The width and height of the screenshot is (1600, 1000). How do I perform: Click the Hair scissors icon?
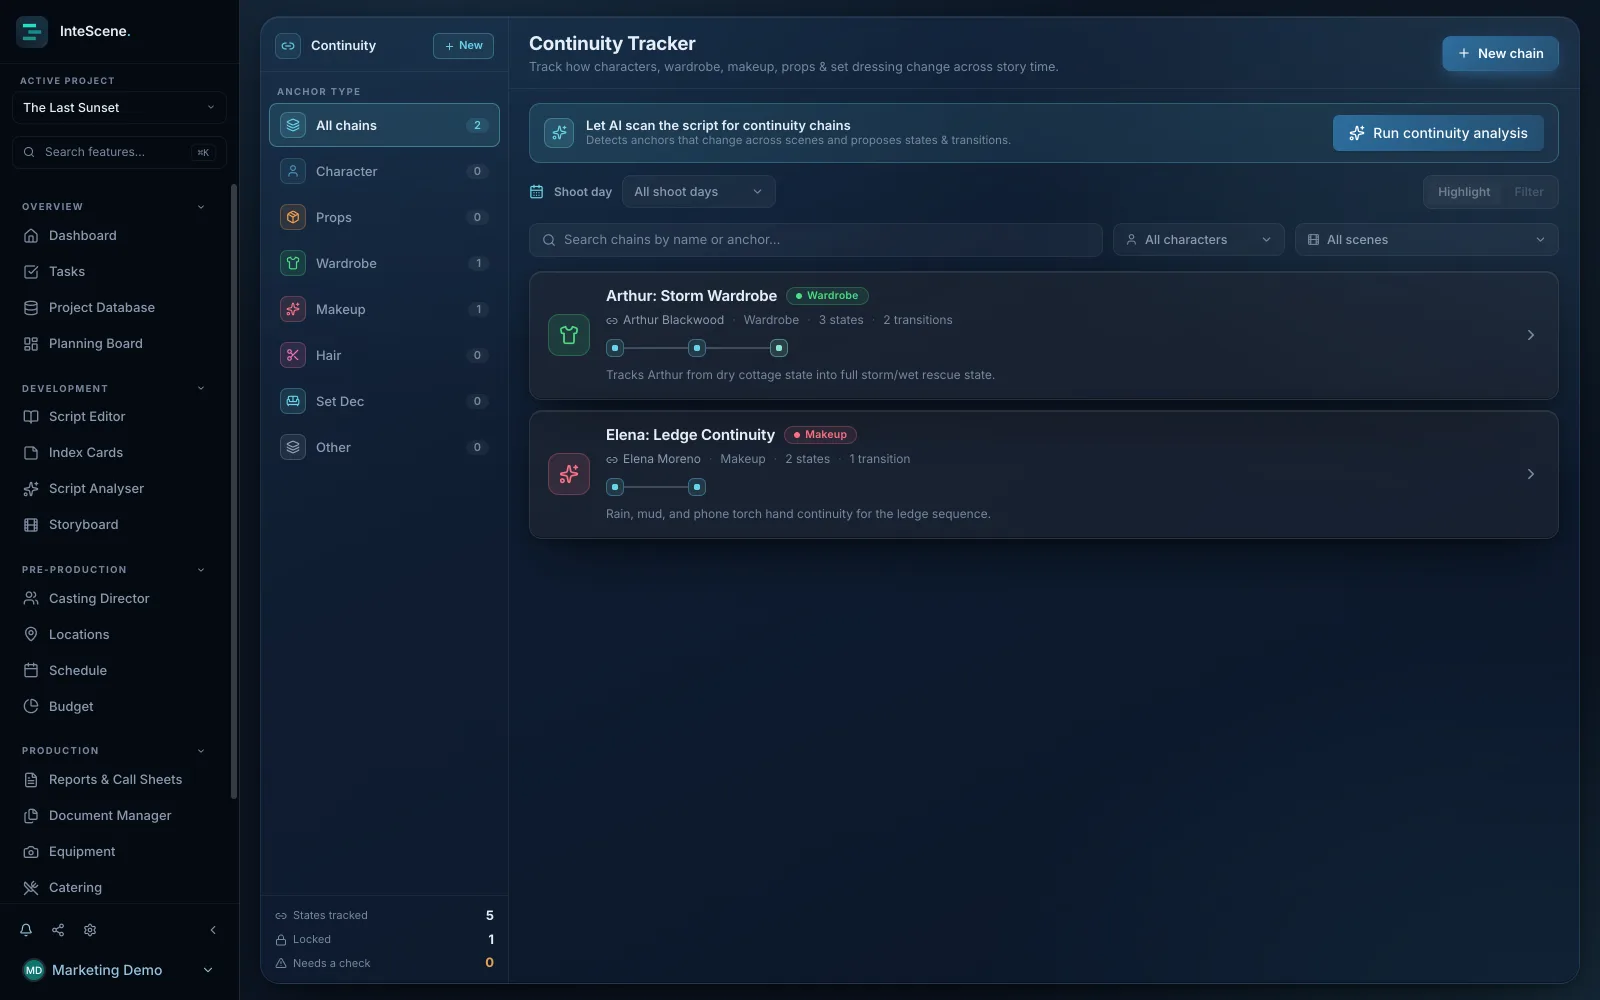click(x=293, y=355)
